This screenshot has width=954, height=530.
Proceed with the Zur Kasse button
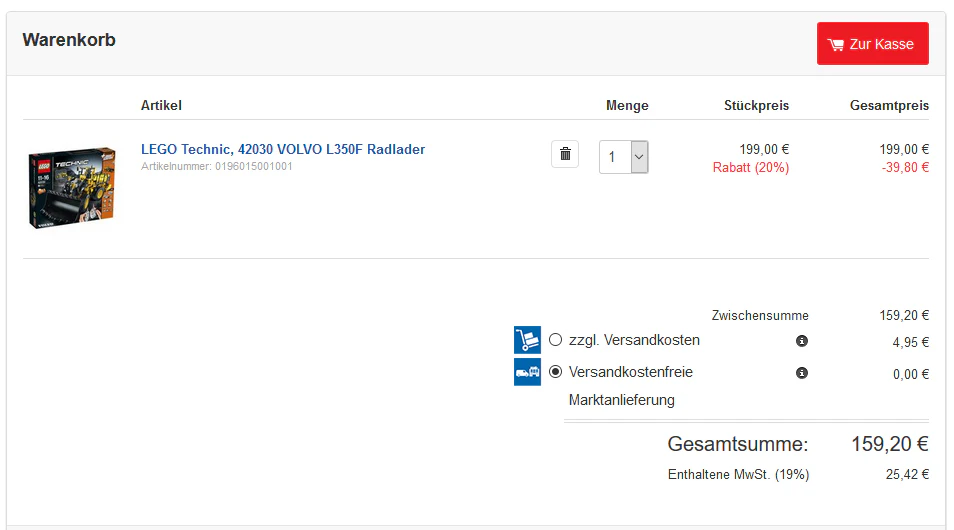pyautogui.click(x=872, y=44)
